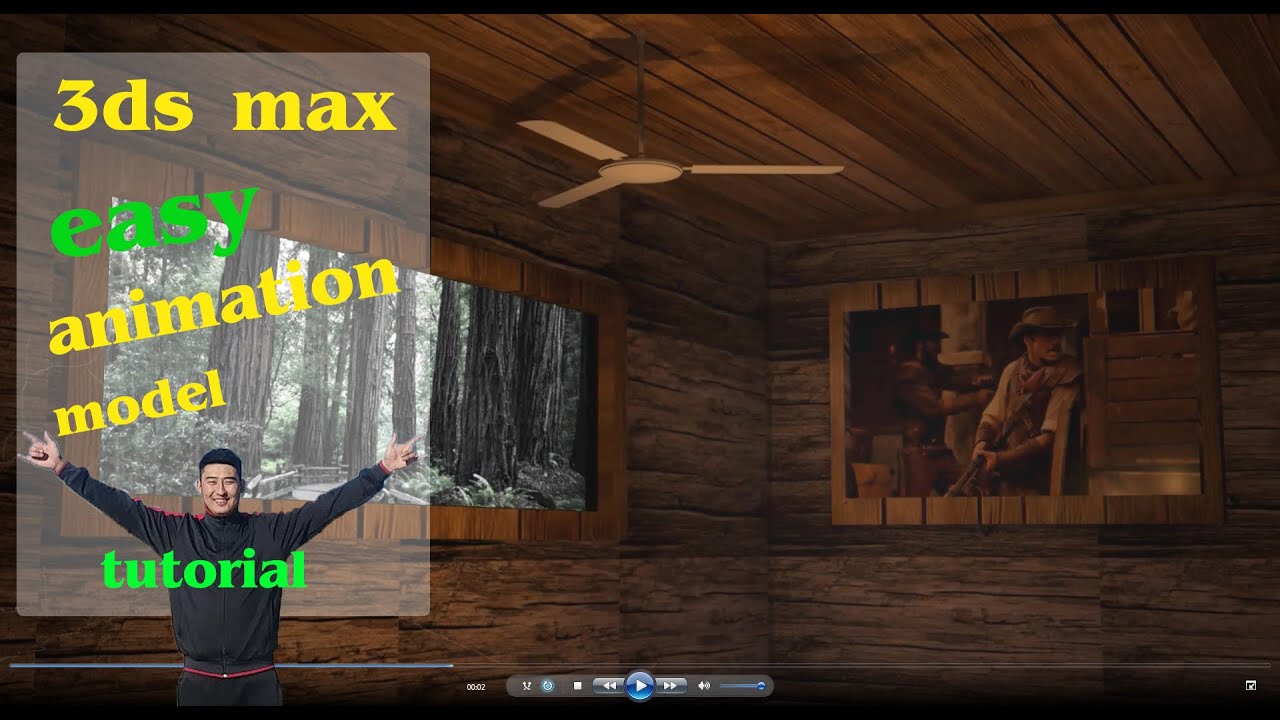This screenshot has height=720, width=1280.
Task: Click the seek progress bar
Action: pos(640,664)
